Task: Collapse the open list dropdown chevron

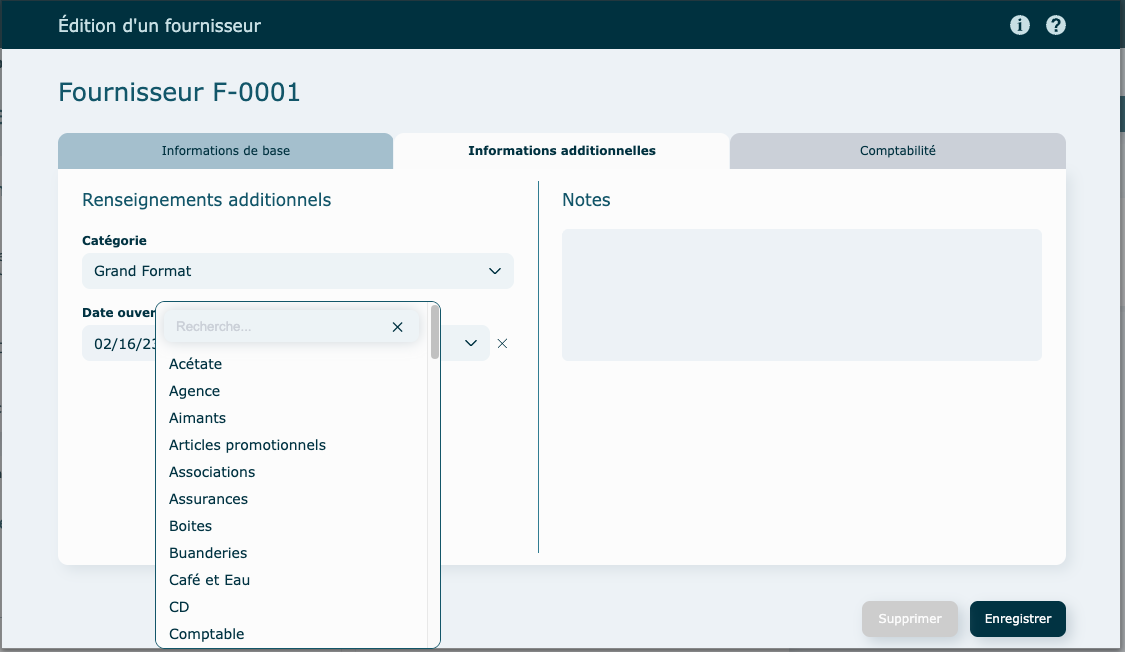Action: pos(471,344)
